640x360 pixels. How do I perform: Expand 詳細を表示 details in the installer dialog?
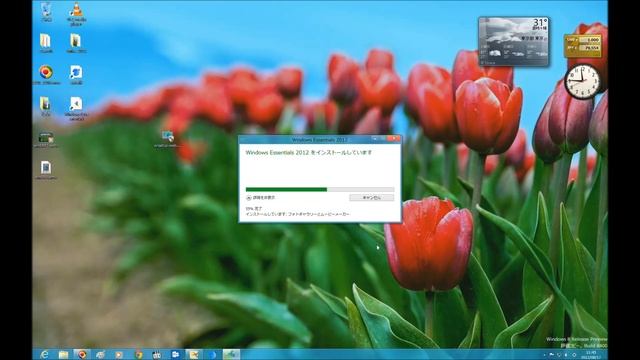[x=260, y=198]
